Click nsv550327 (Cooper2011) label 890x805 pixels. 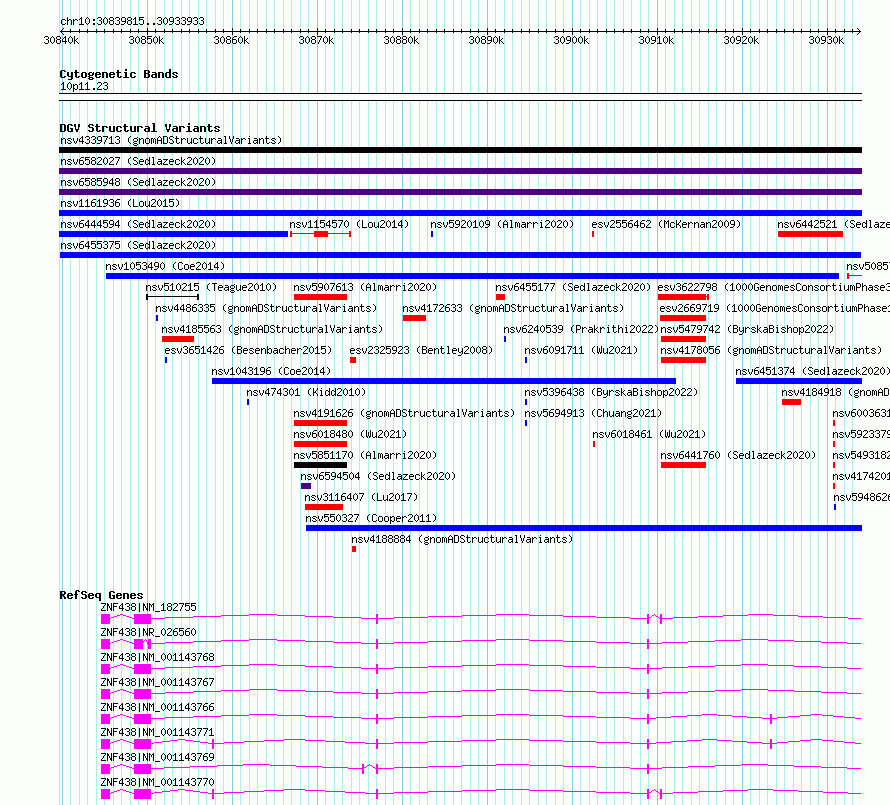[371, 518]
